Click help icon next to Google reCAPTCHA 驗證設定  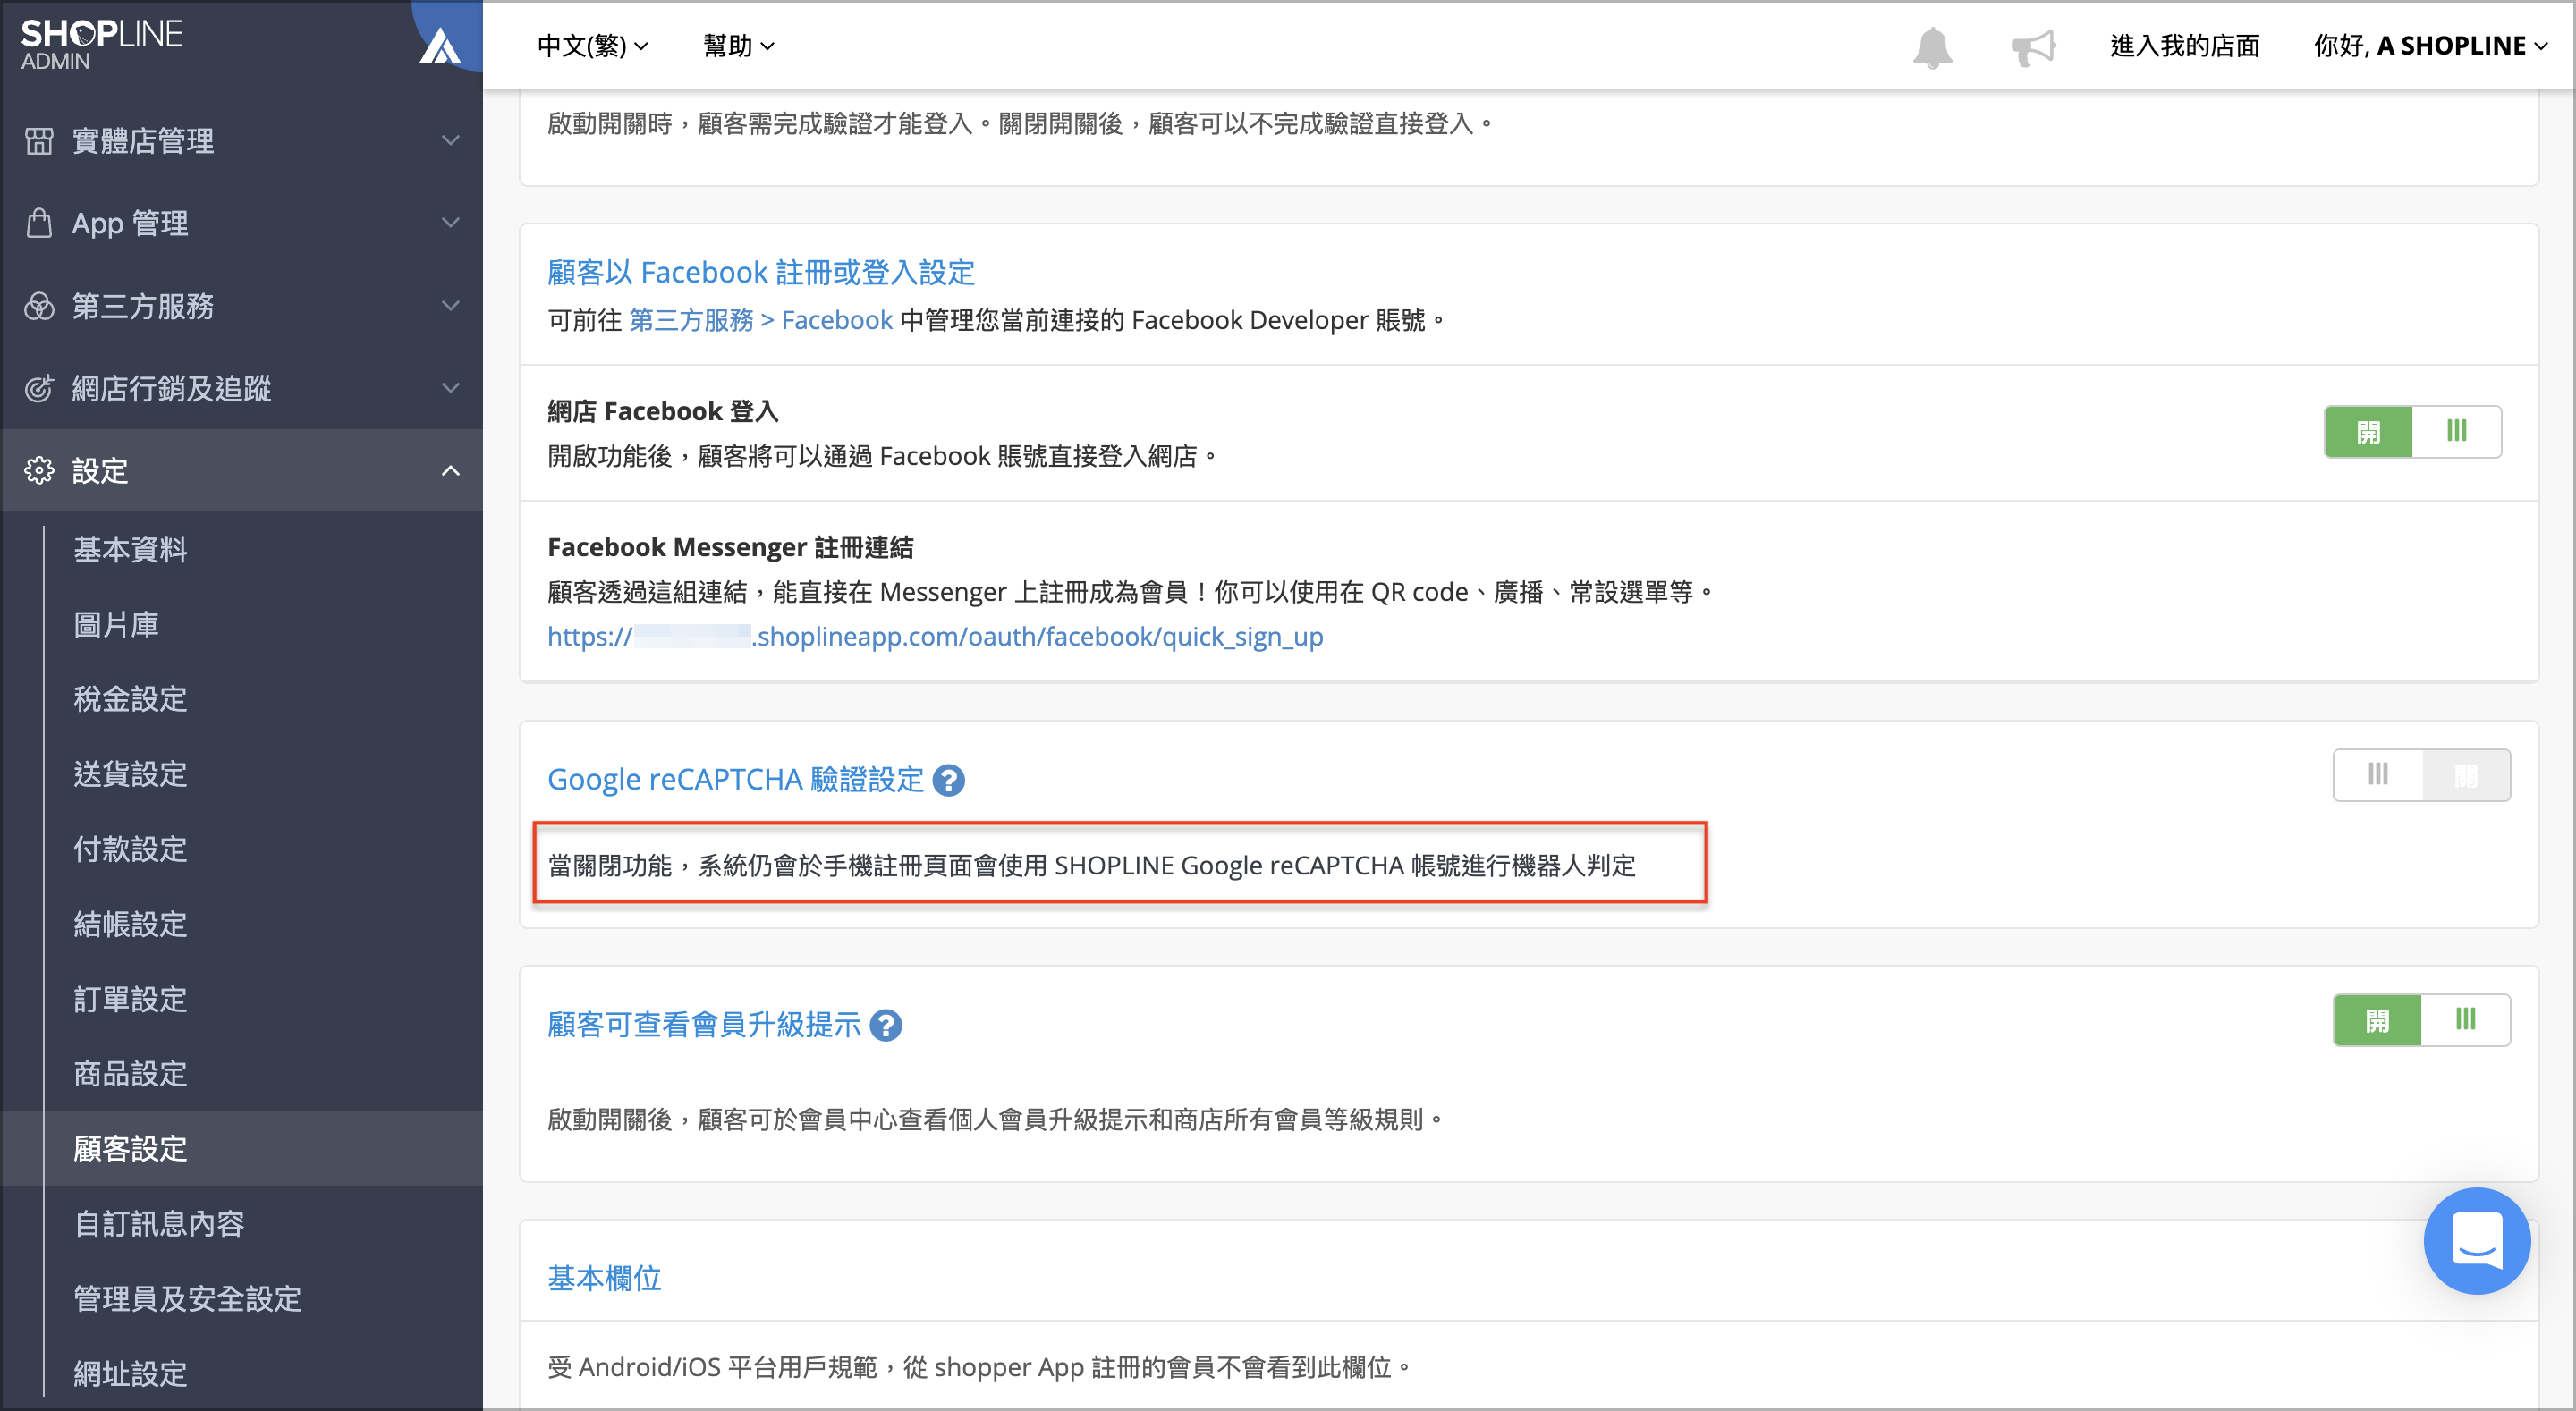coord(948,780)
